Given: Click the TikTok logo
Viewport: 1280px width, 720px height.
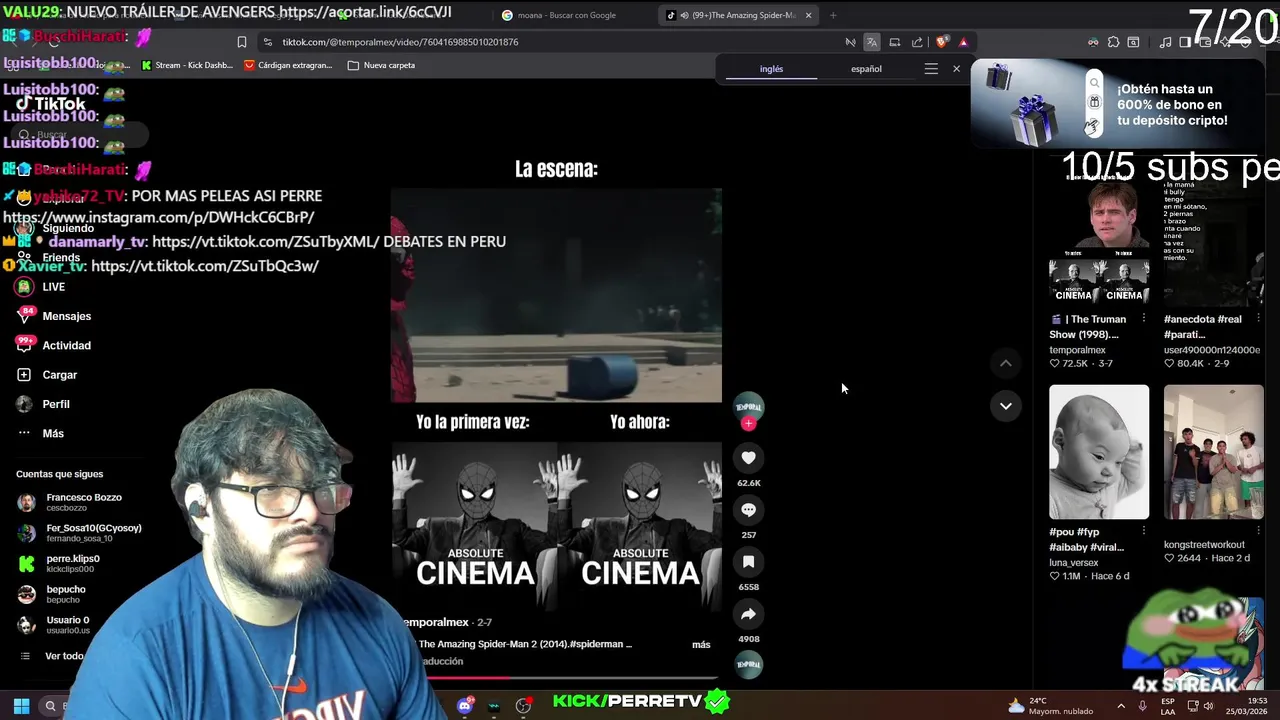Looking at the screenshot, I should tap(52, 104).
